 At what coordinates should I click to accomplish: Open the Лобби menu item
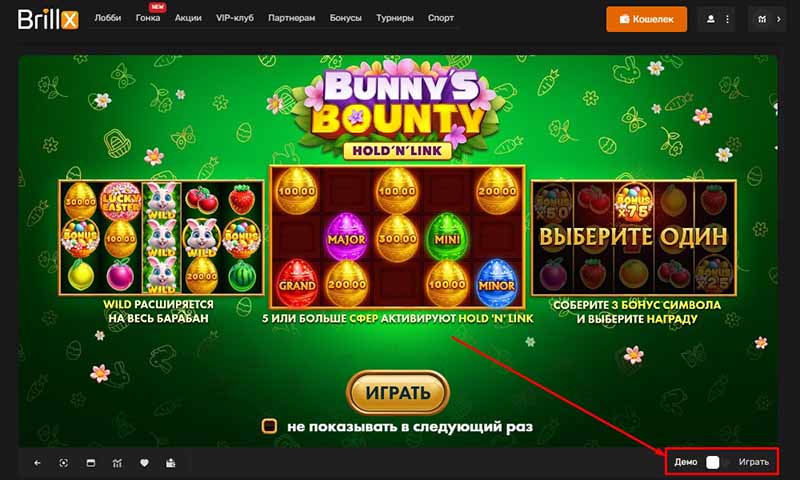[108, 18]
